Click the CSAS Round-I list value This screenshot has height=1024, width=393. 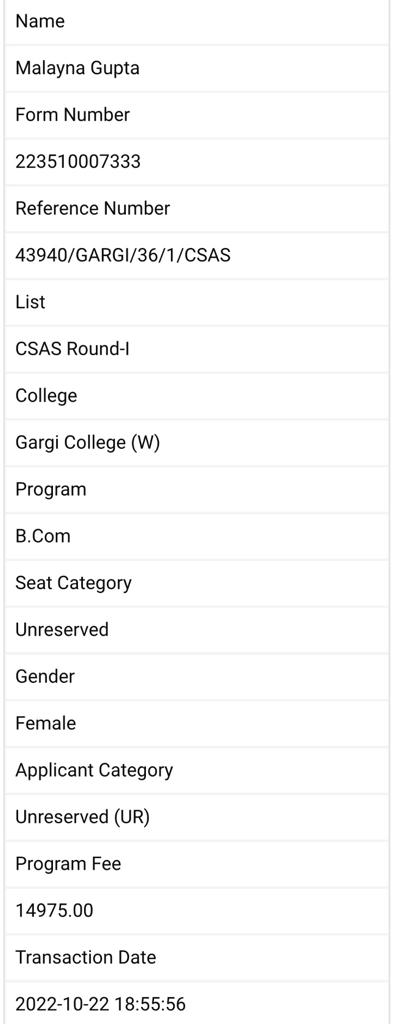coord(72,349)
